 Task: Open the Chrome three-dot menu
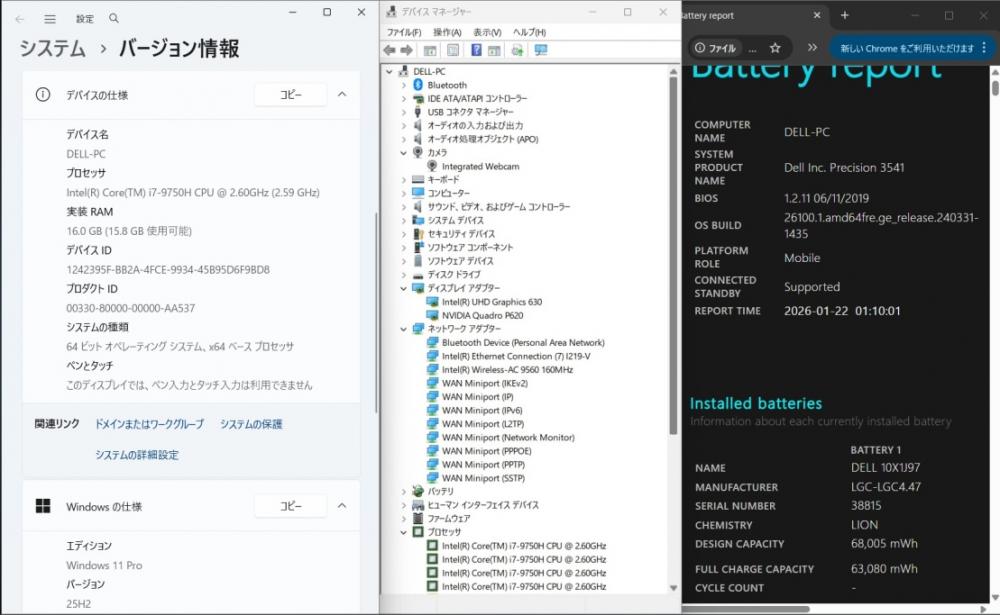pos(984,48)
